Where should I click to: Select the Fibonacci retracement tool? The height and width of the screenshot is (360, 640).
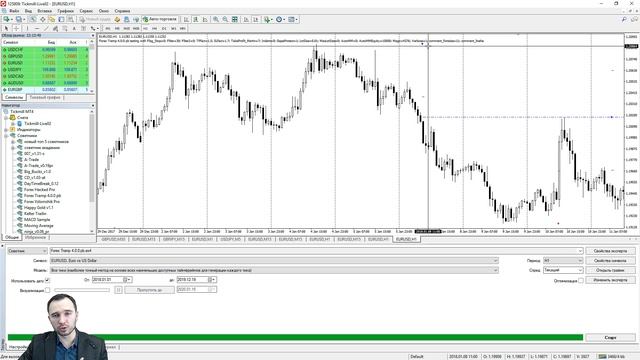tap(64, 28)
